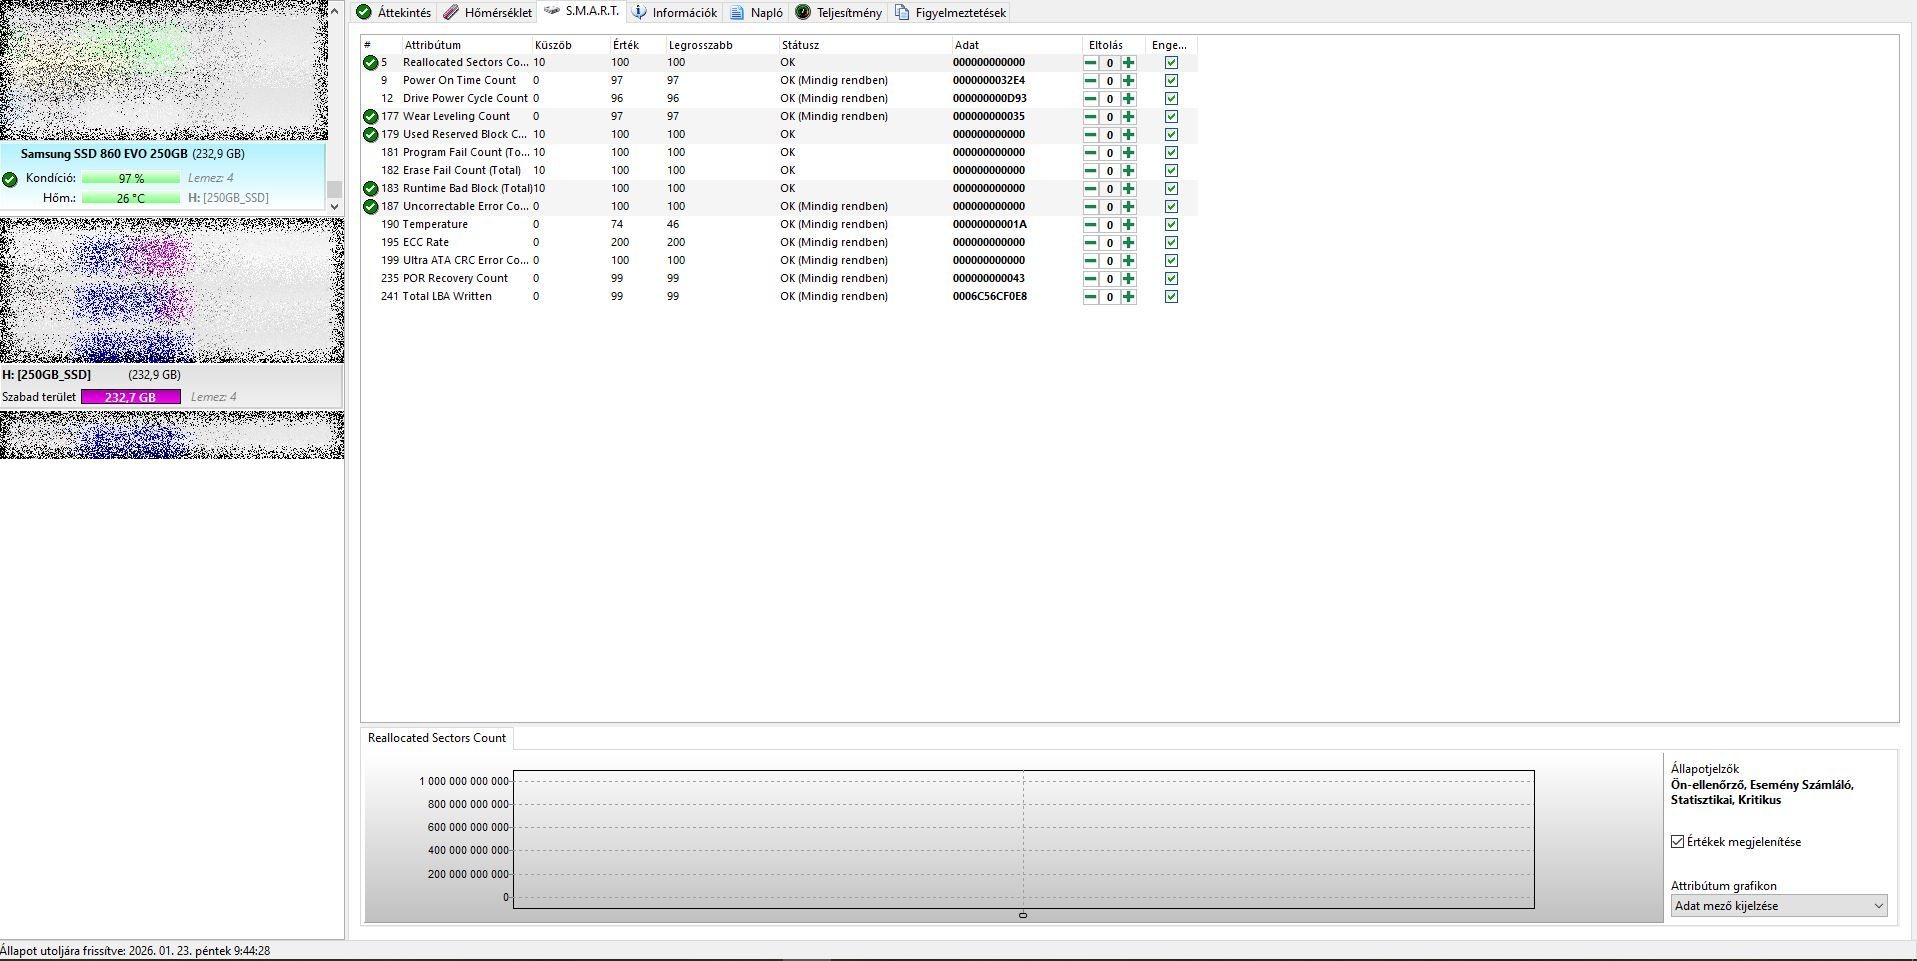This screenshot has width=1917, height=961.
Task: Sort by the Adat column header
Action: click(x=1016, y=45)
